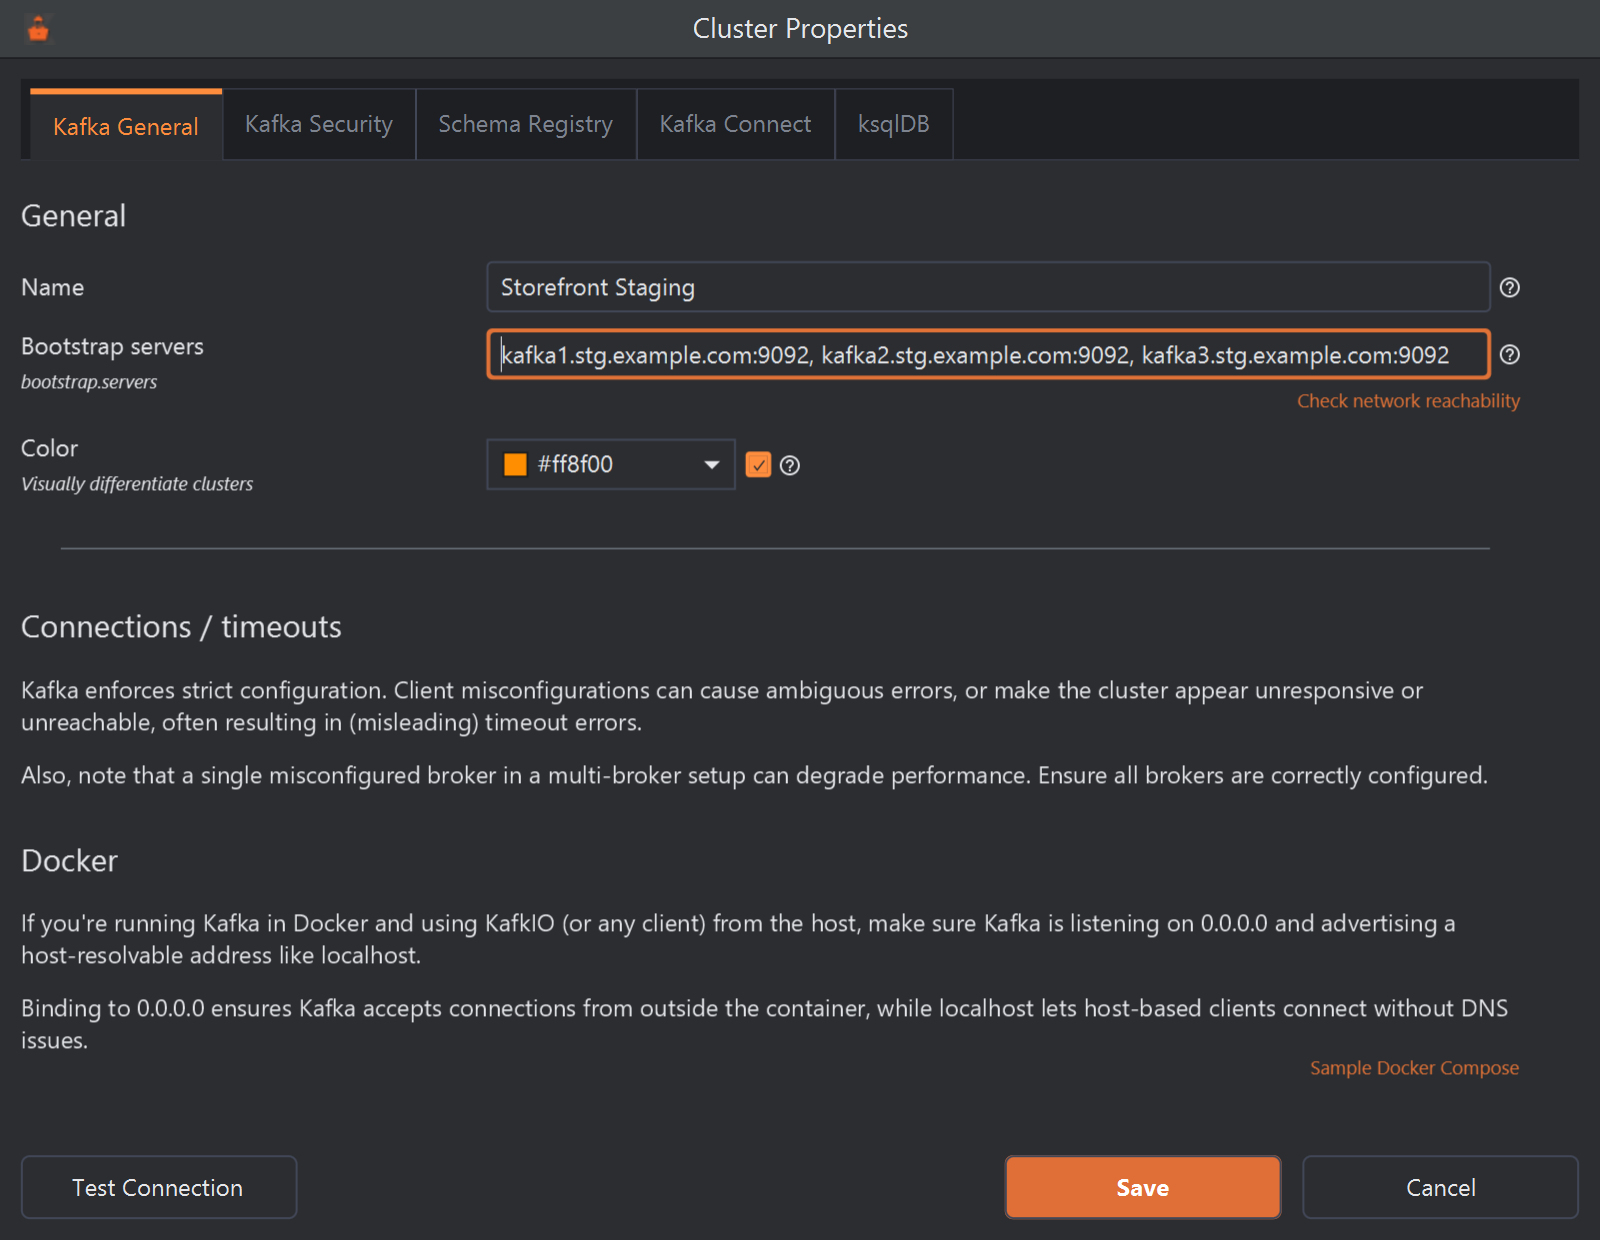Click the 'General' section heading

73,216
